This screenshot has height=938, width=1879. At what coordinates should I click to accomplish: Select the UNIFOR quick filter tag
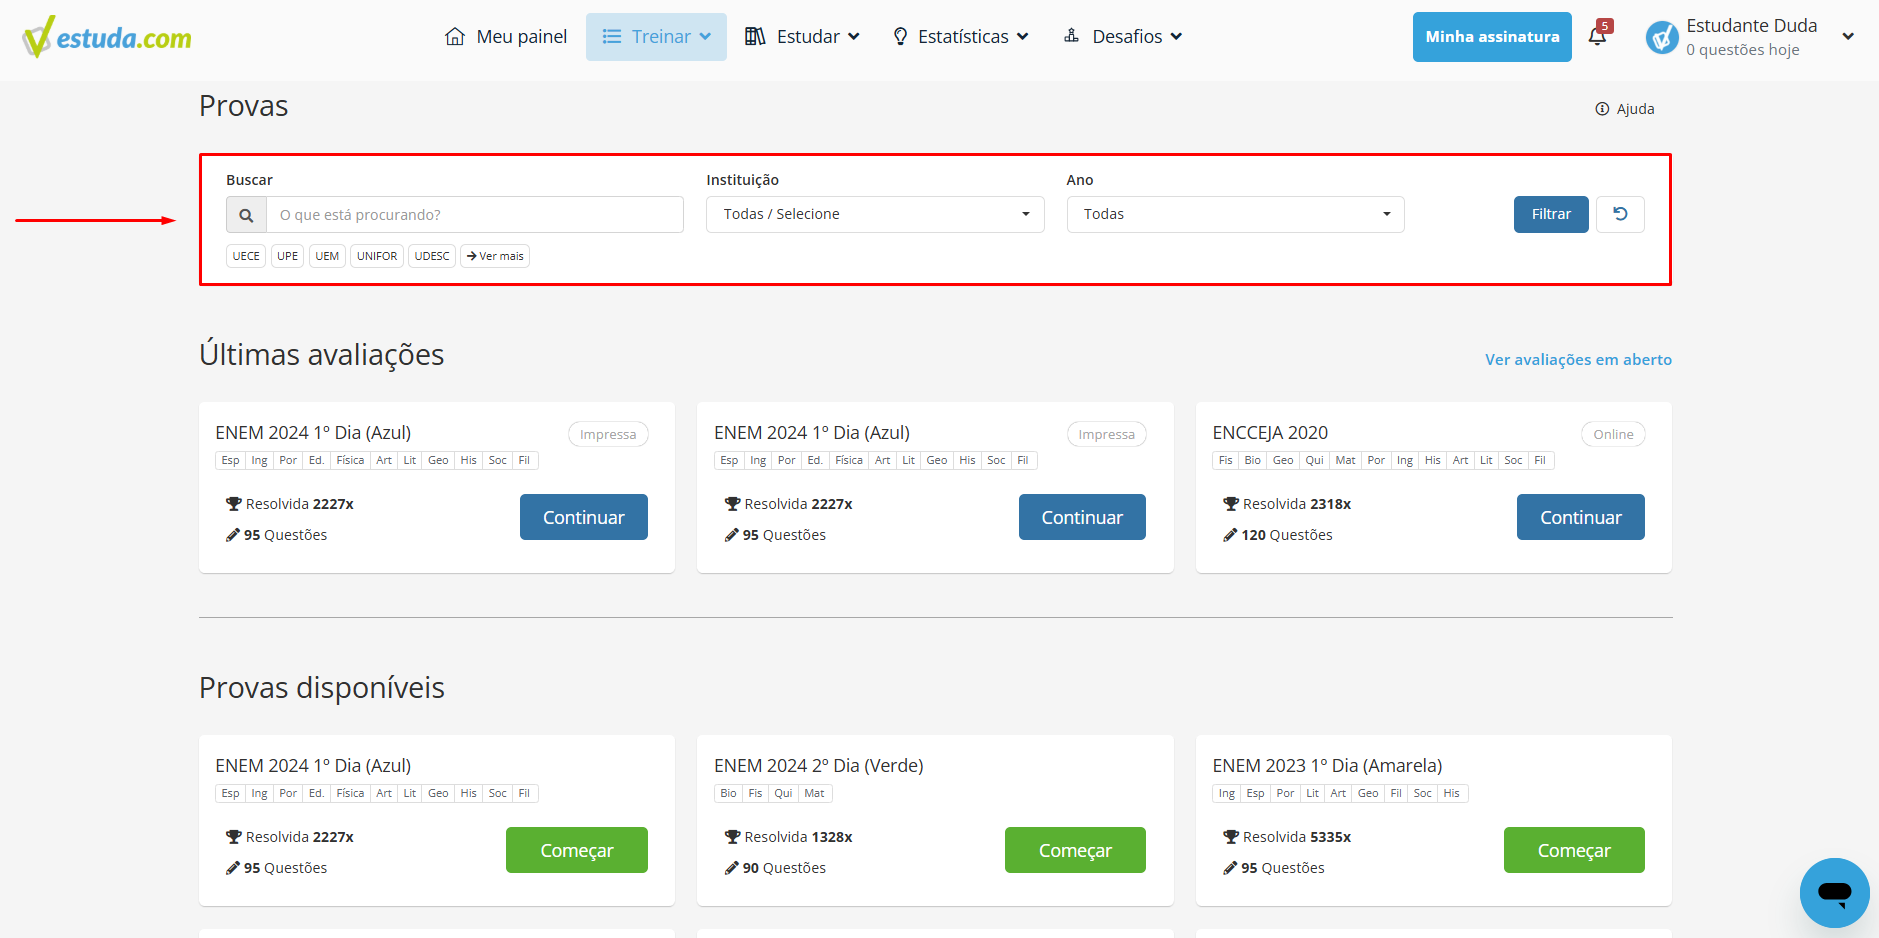pyautogui.click(x=377, y=256)
